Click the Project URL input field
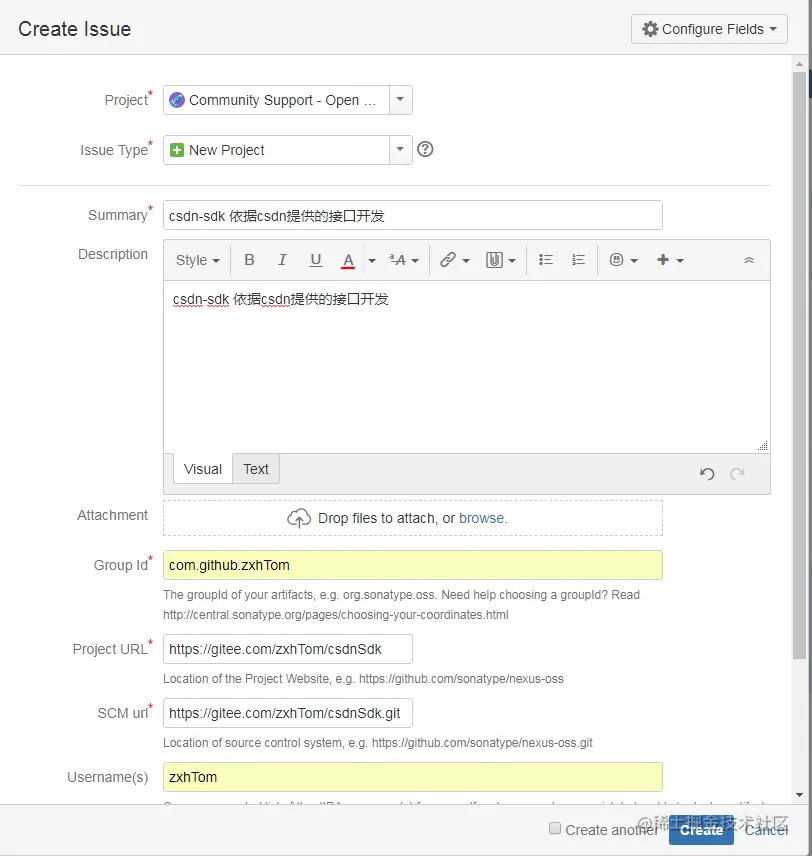The width and height of the screenshot is (812, 856). click(x=288, y=649)
